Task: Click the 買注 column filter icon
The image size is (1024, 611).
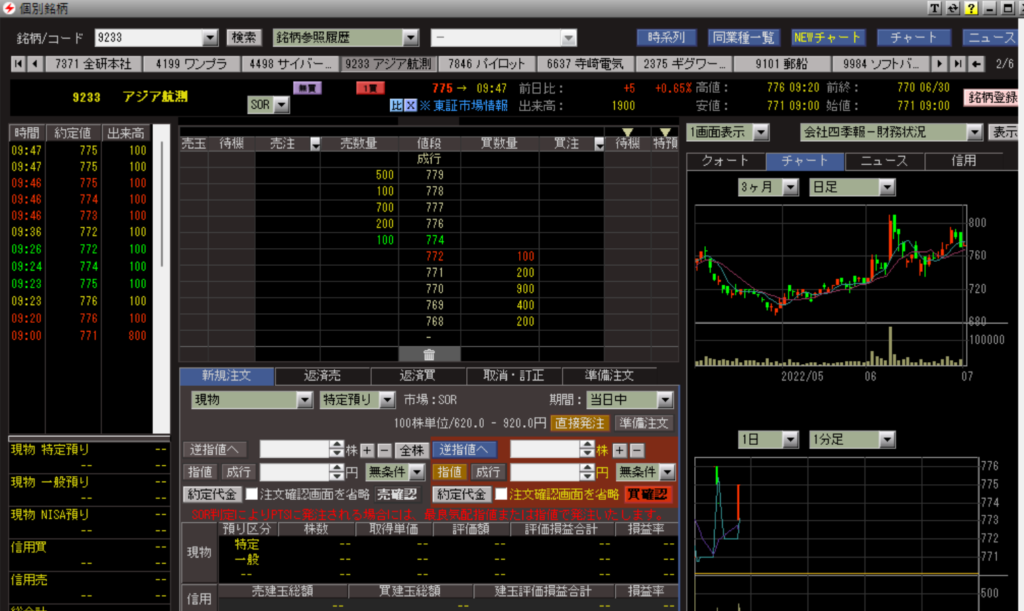Action: [x=592, y=144]
